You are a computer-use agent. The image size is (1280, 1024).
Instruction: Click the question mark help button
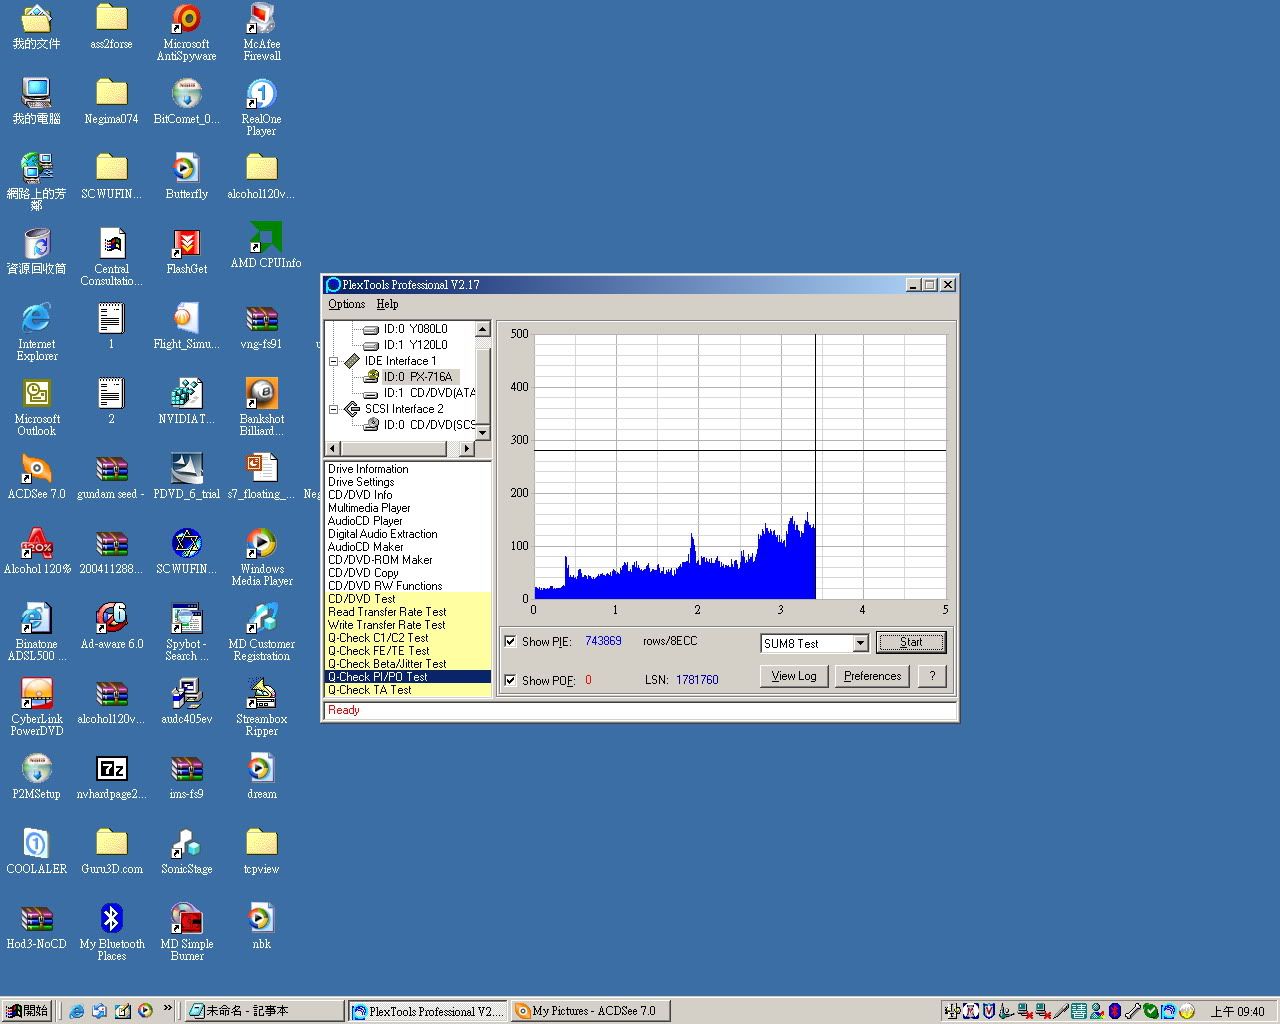[931, 676]
